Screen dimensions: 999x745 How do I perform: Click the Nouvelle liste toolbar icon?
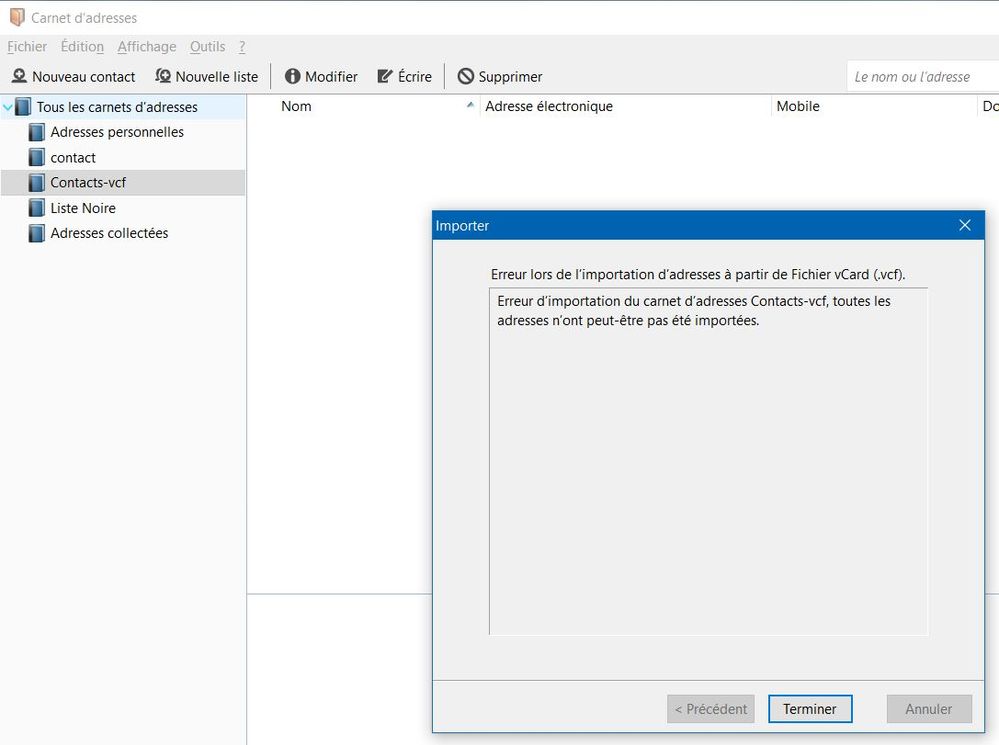pyautogui.click(x=163, y=77)
